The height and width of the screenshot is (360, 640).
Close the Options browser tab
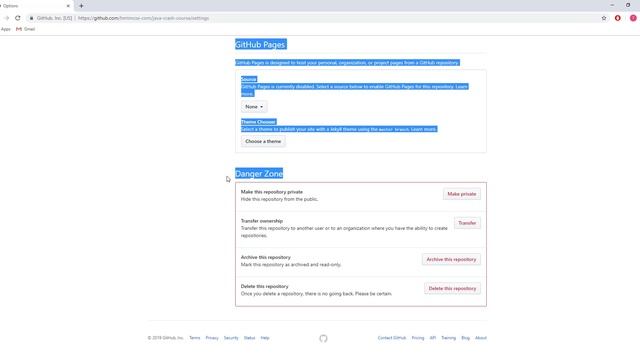[68, 6]
